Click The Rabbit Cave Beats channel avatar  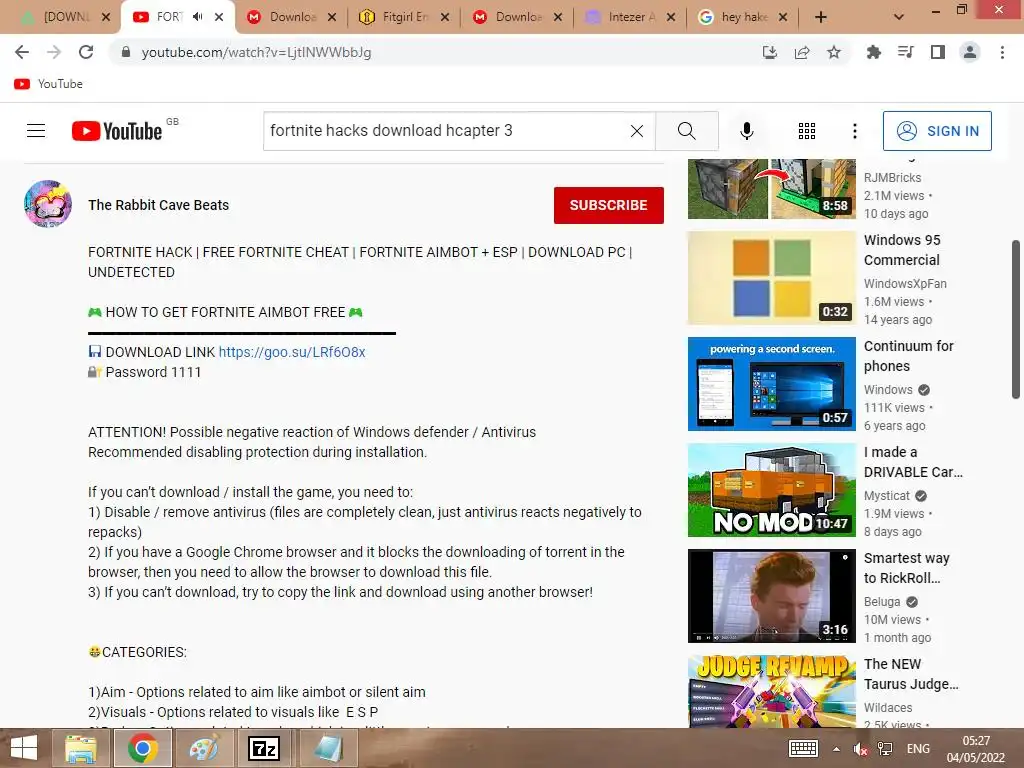tap(48, 204)
